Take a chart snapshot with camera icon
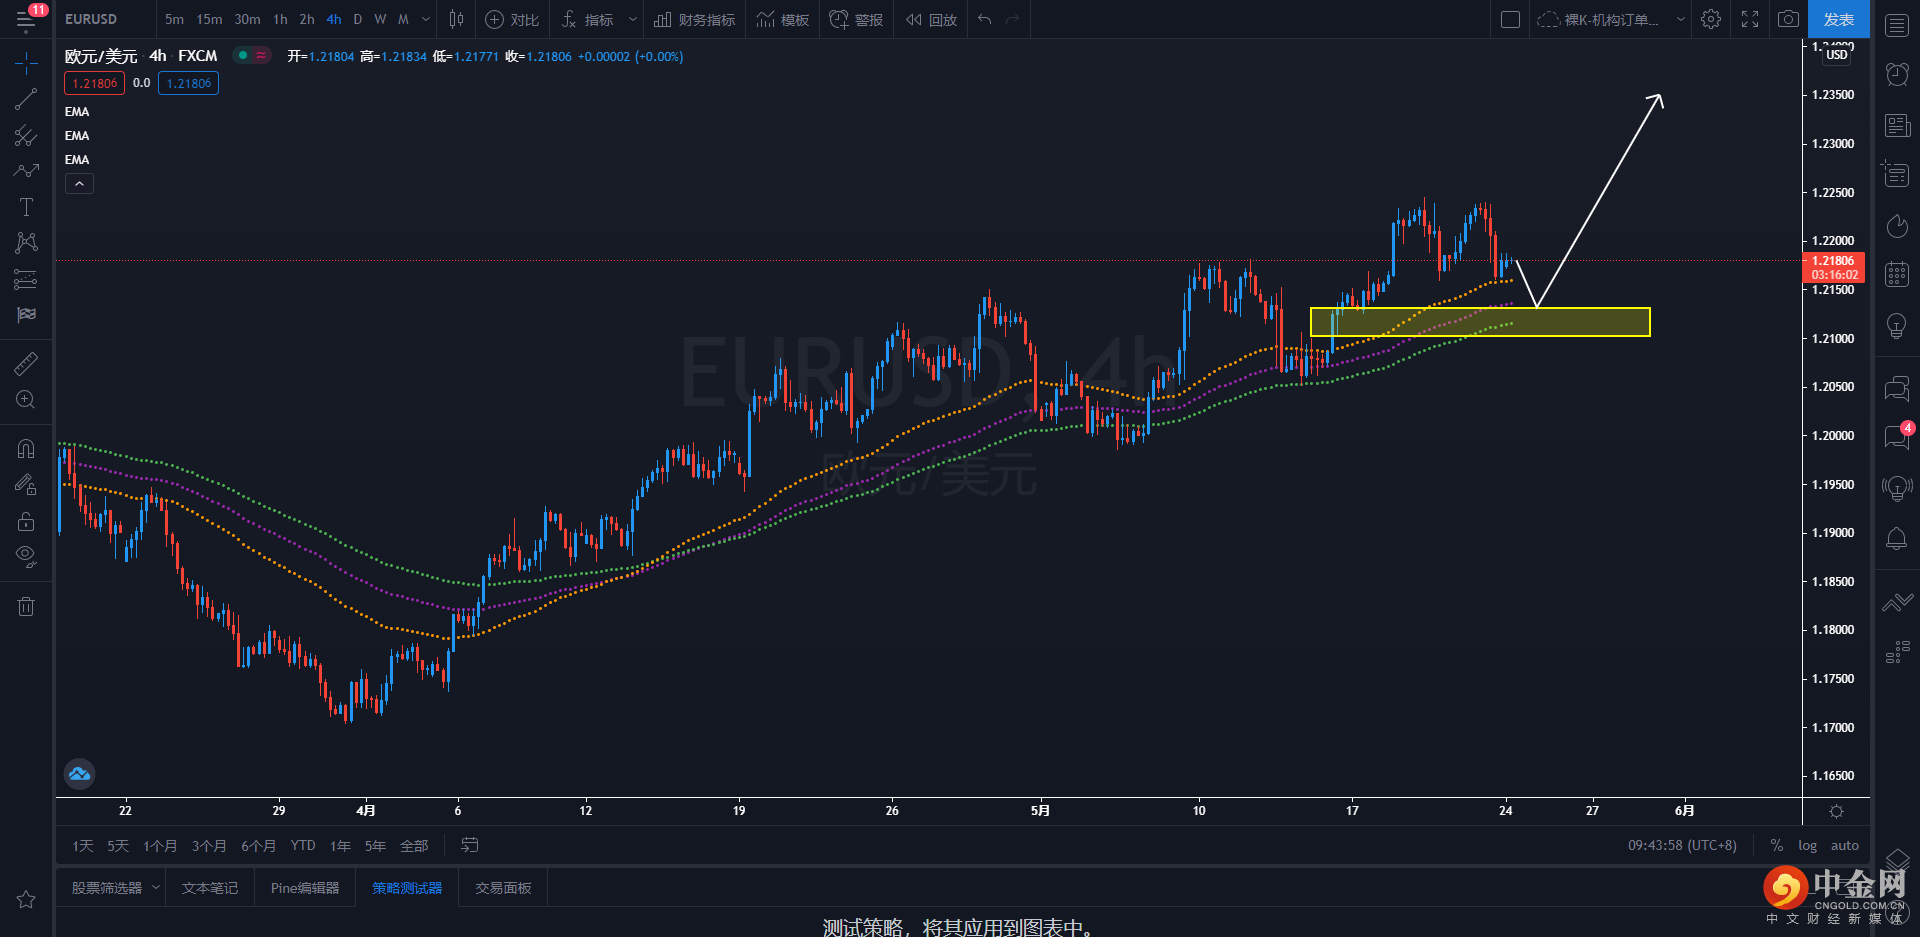The width and height of the screenshot is (1920, 937). point(1788,19)
